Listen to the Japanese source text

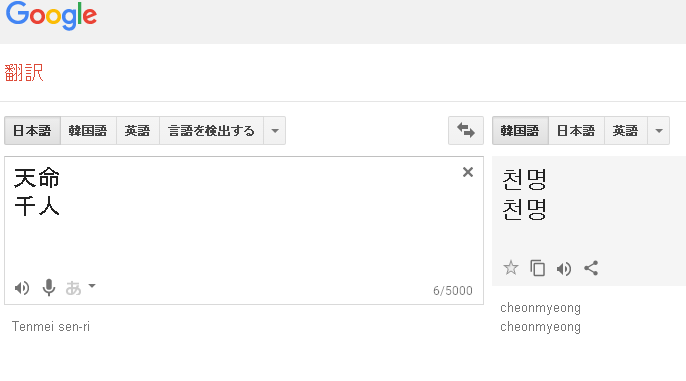22,288
